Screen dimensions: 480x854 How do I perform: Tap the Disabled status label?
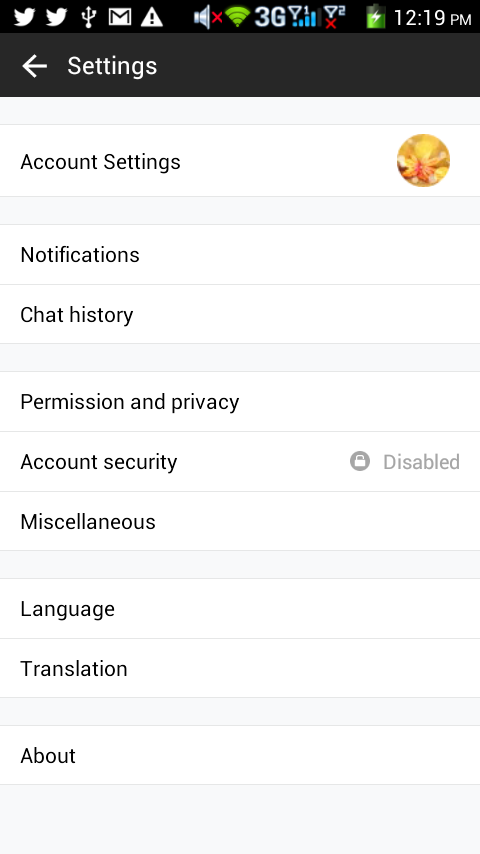point(421,462)
